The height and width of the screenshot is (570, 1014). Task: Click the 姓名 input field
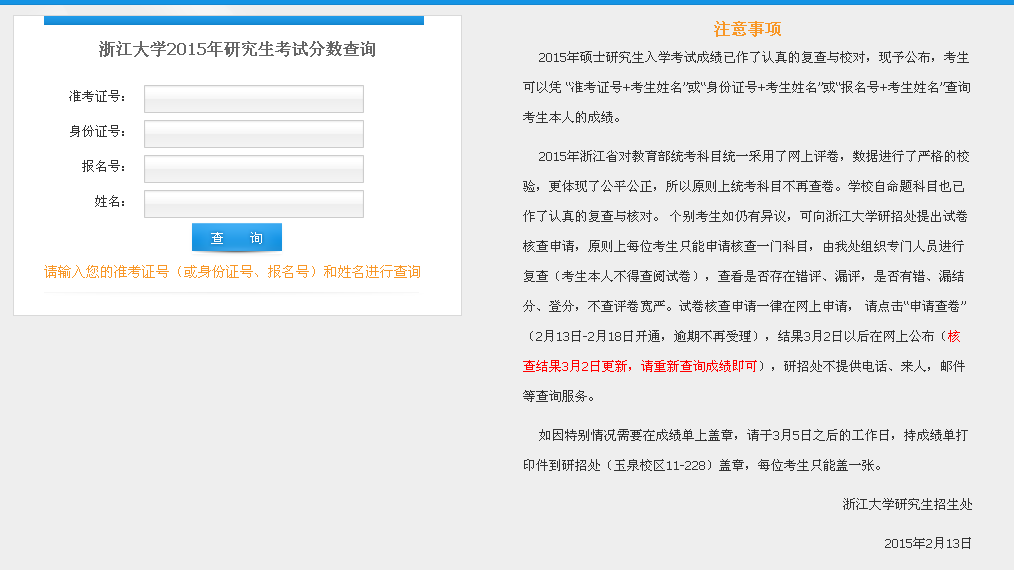[x=254, y=204]
